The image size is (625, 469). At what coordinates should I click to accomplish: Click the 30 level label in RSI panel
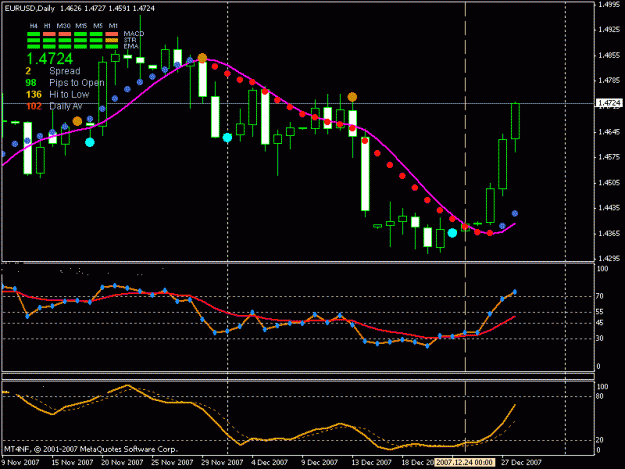click(600, 338)
